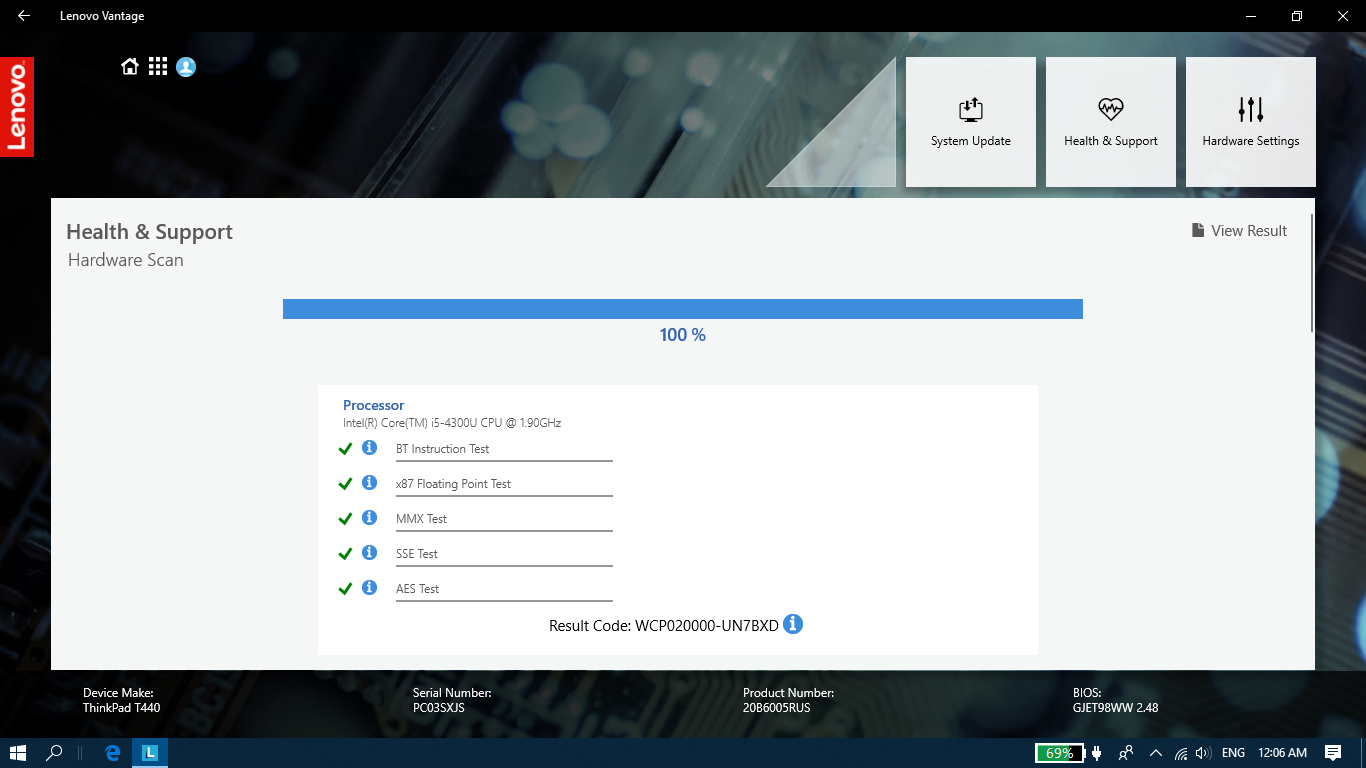Open the System Update tile
1366x768 pixels.
tap(970, 122)
